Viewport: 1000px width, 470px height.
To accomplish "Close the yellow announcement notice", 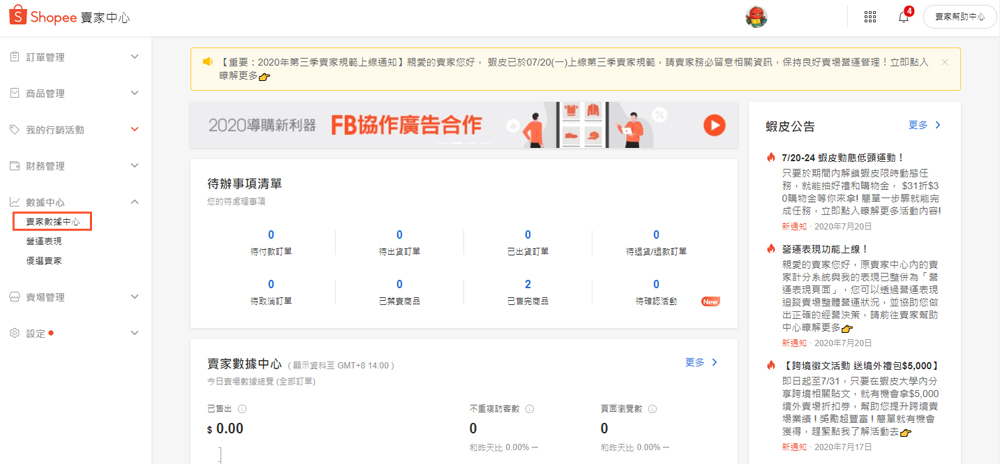I will click(x=944, y=62).
